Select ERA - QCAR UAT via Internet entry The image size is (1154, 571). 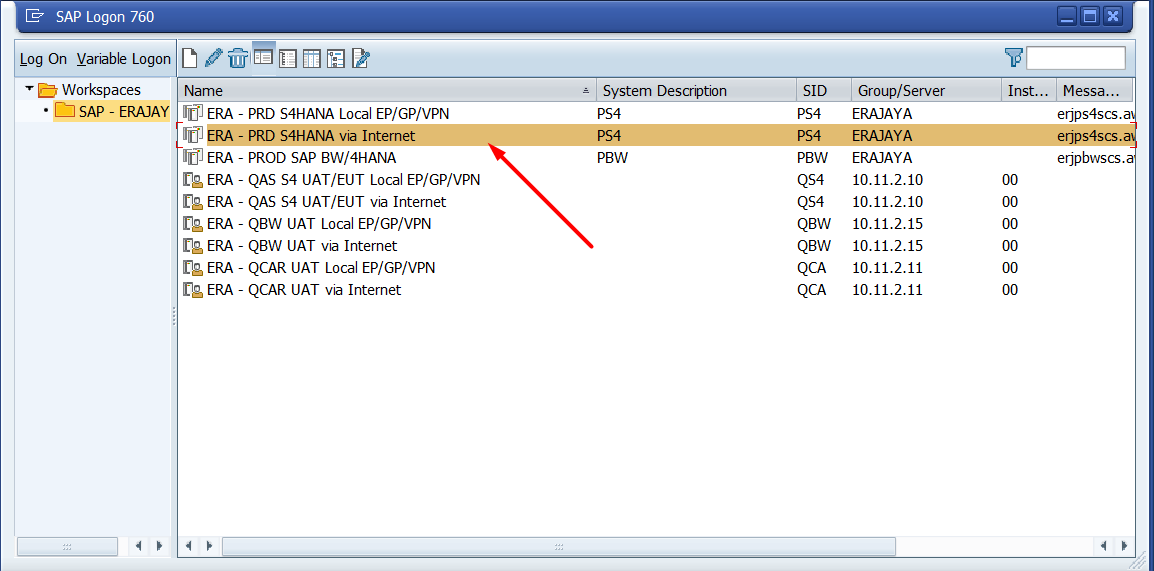(303, 290)
